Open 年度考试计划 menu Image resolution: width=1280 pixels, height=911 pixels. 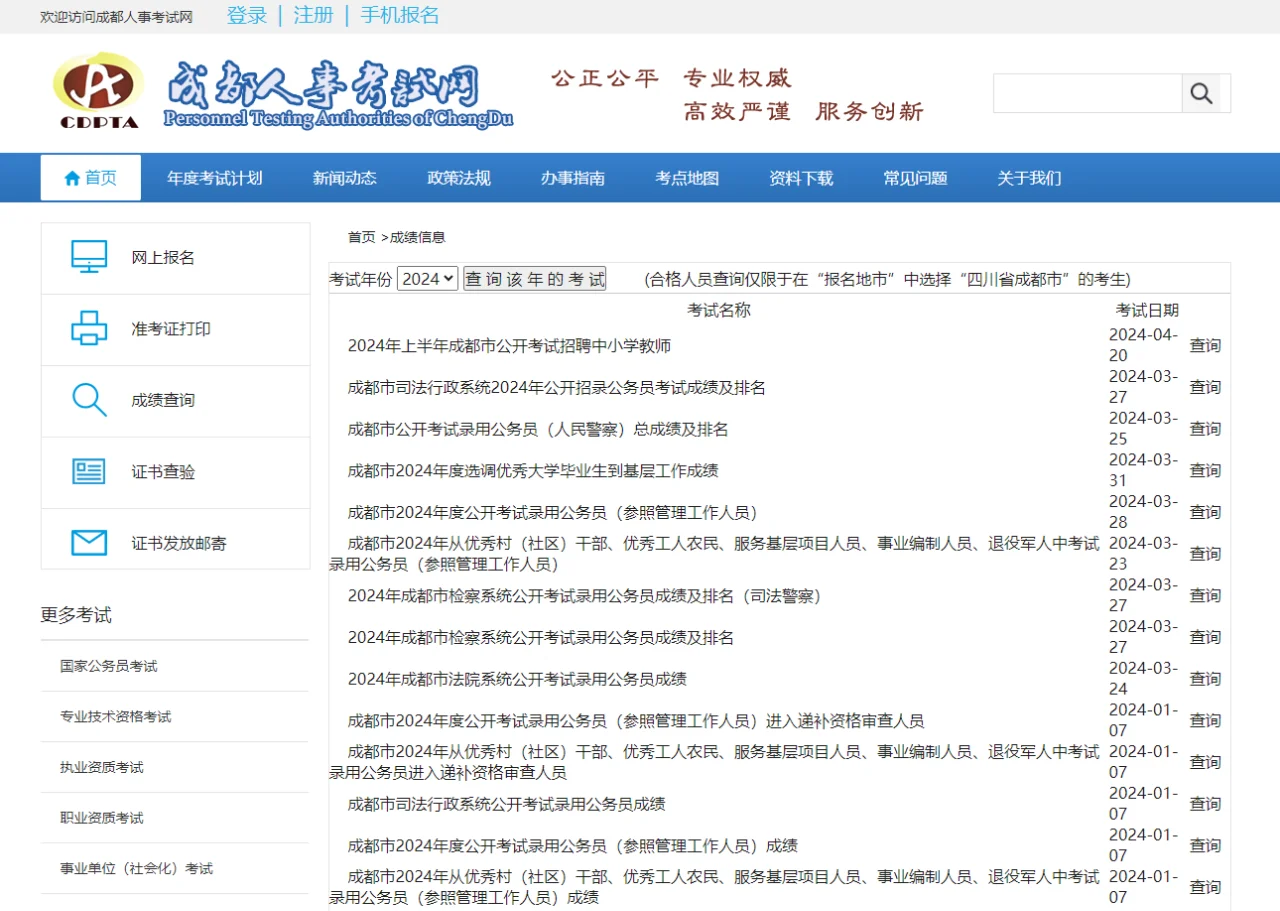[x=215, y=178]
